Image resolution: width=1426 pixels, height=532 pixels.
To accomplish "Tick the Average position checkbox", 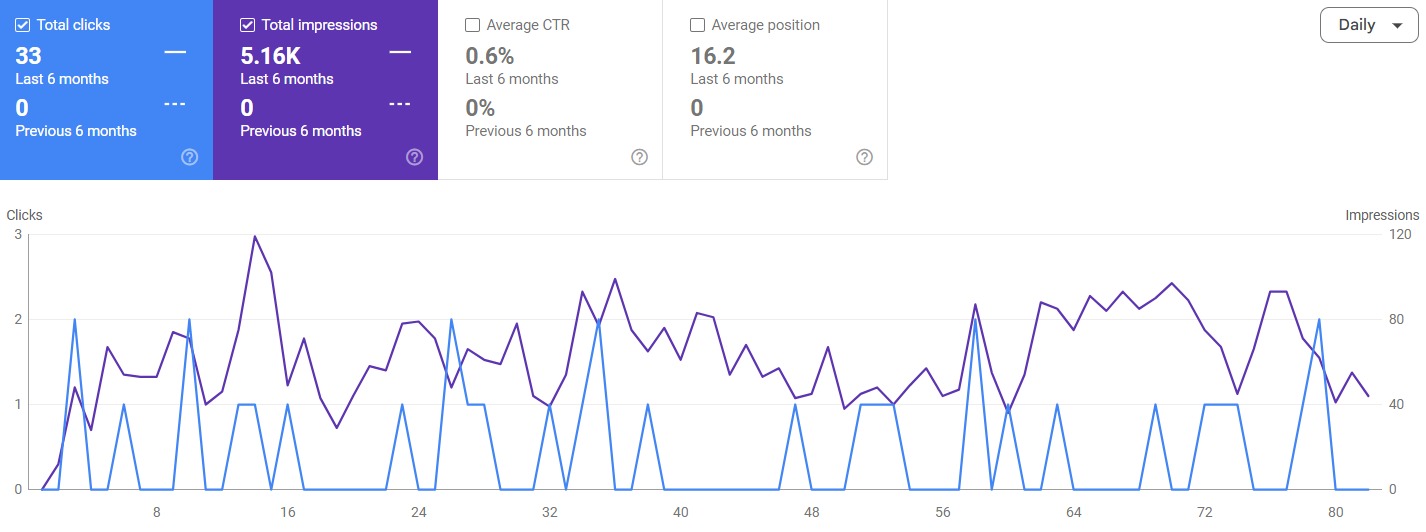I will [x=698, y=25].
